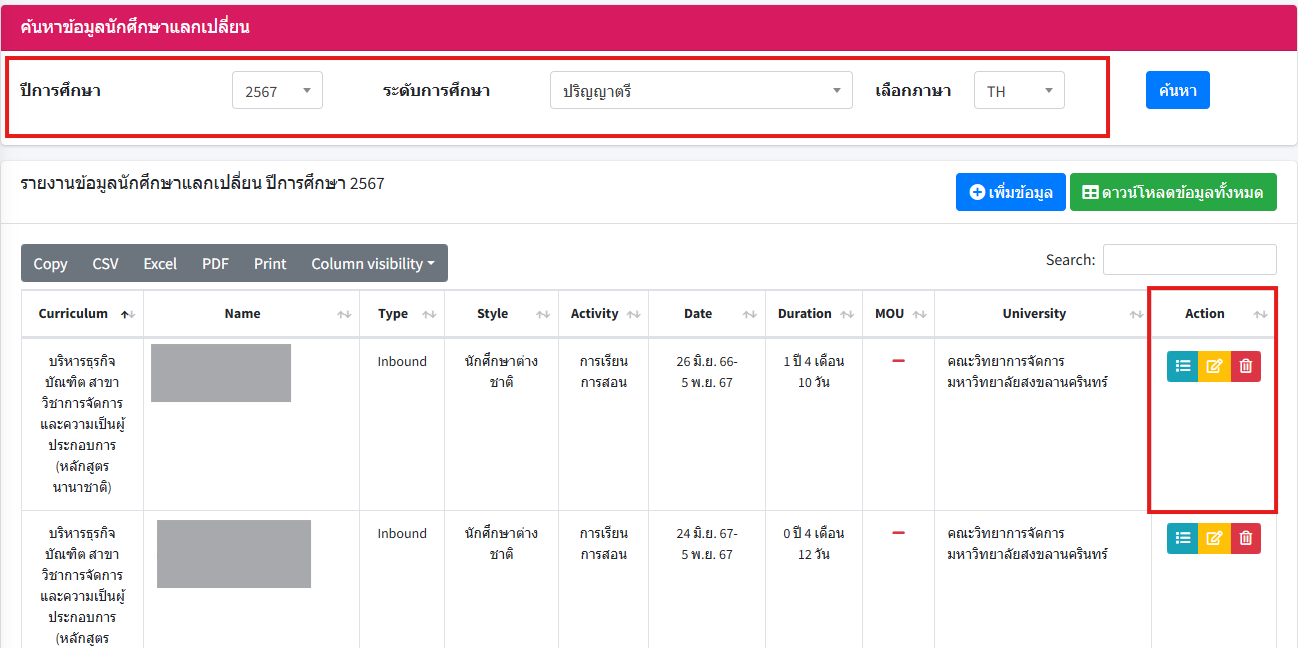Click the yellow edit icon in first row
Image resolution: width=1298 pixels, height=648 pixels.
1214,367
